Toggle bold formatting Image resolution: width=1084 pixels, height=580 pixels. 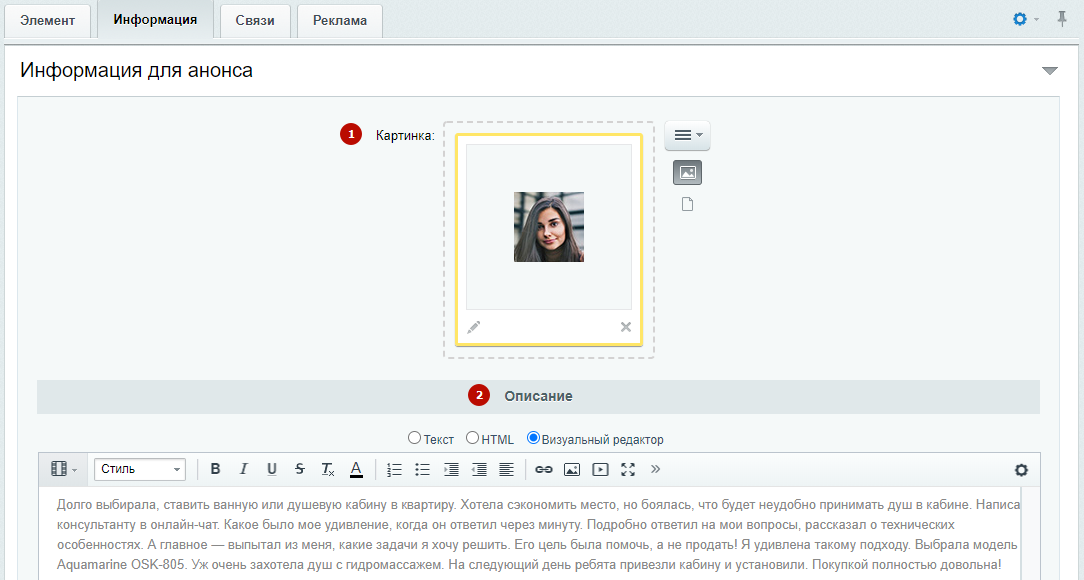click(x=215, y=469)
